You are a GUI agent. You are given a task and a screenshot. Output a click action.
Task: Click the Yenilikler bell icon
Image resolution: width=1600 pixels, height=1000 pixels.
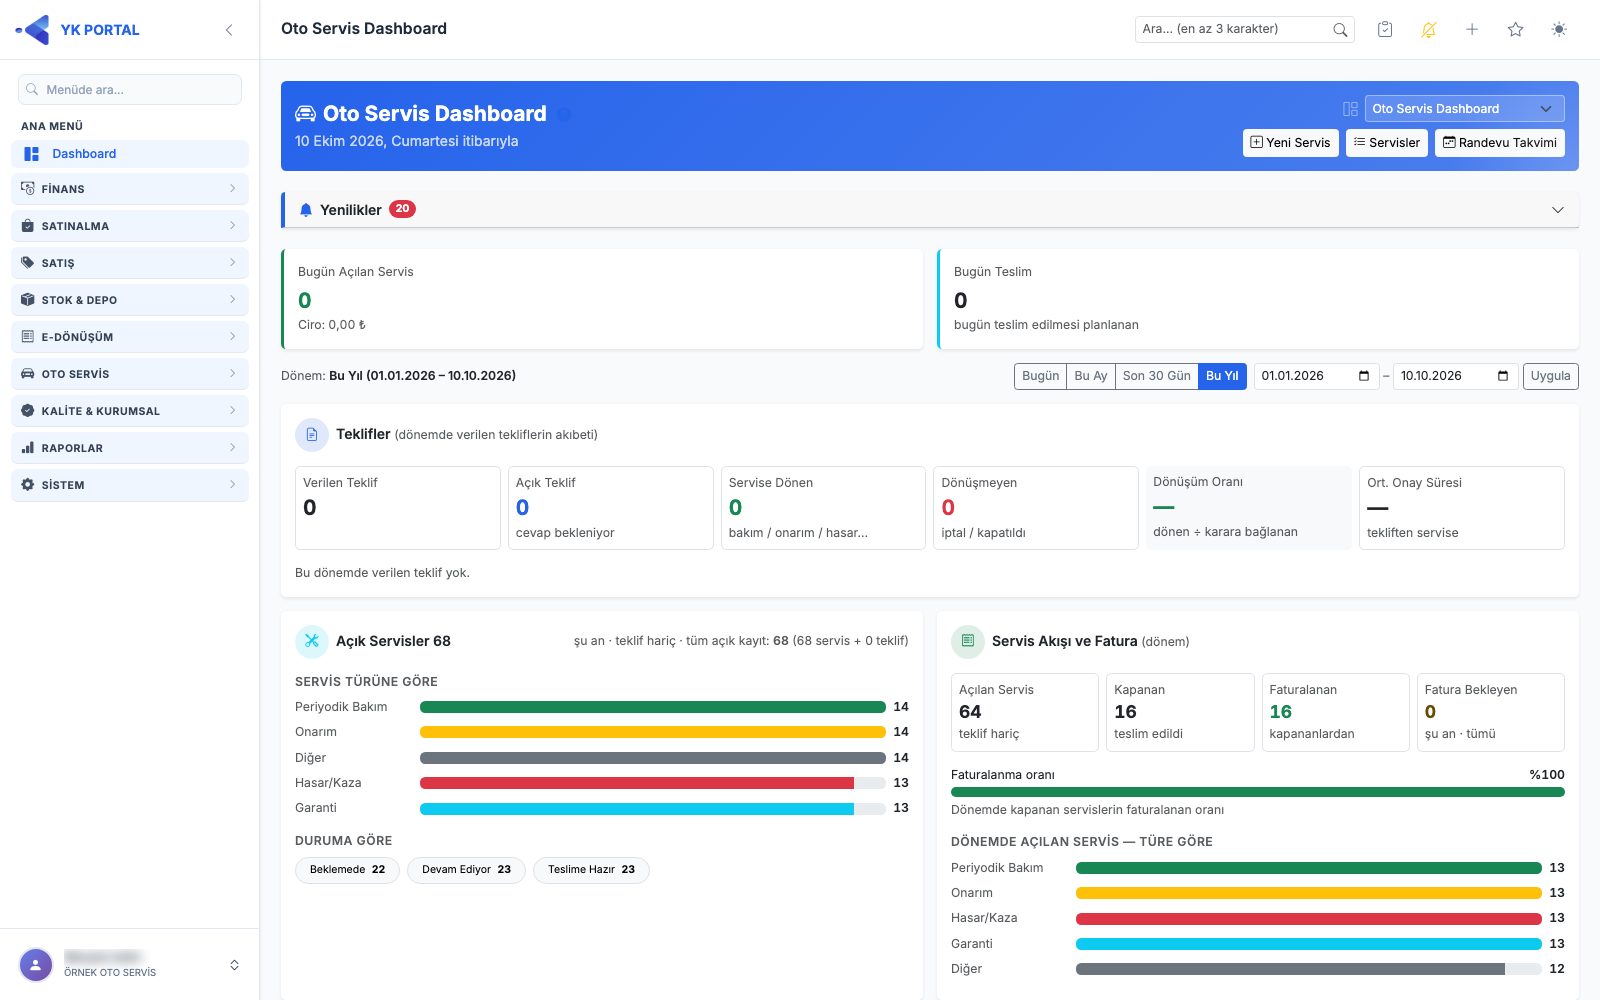(x=306, y=210)
